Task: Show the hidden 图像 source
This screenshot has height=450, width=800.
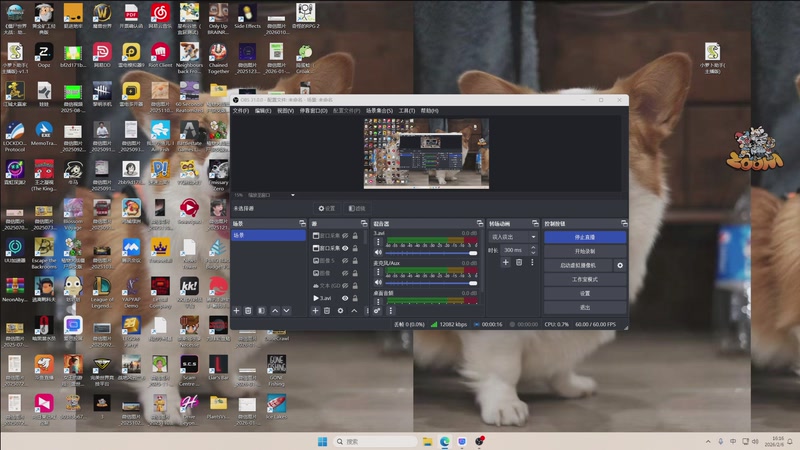Action: pyautogui.click(x=345, y=273)
